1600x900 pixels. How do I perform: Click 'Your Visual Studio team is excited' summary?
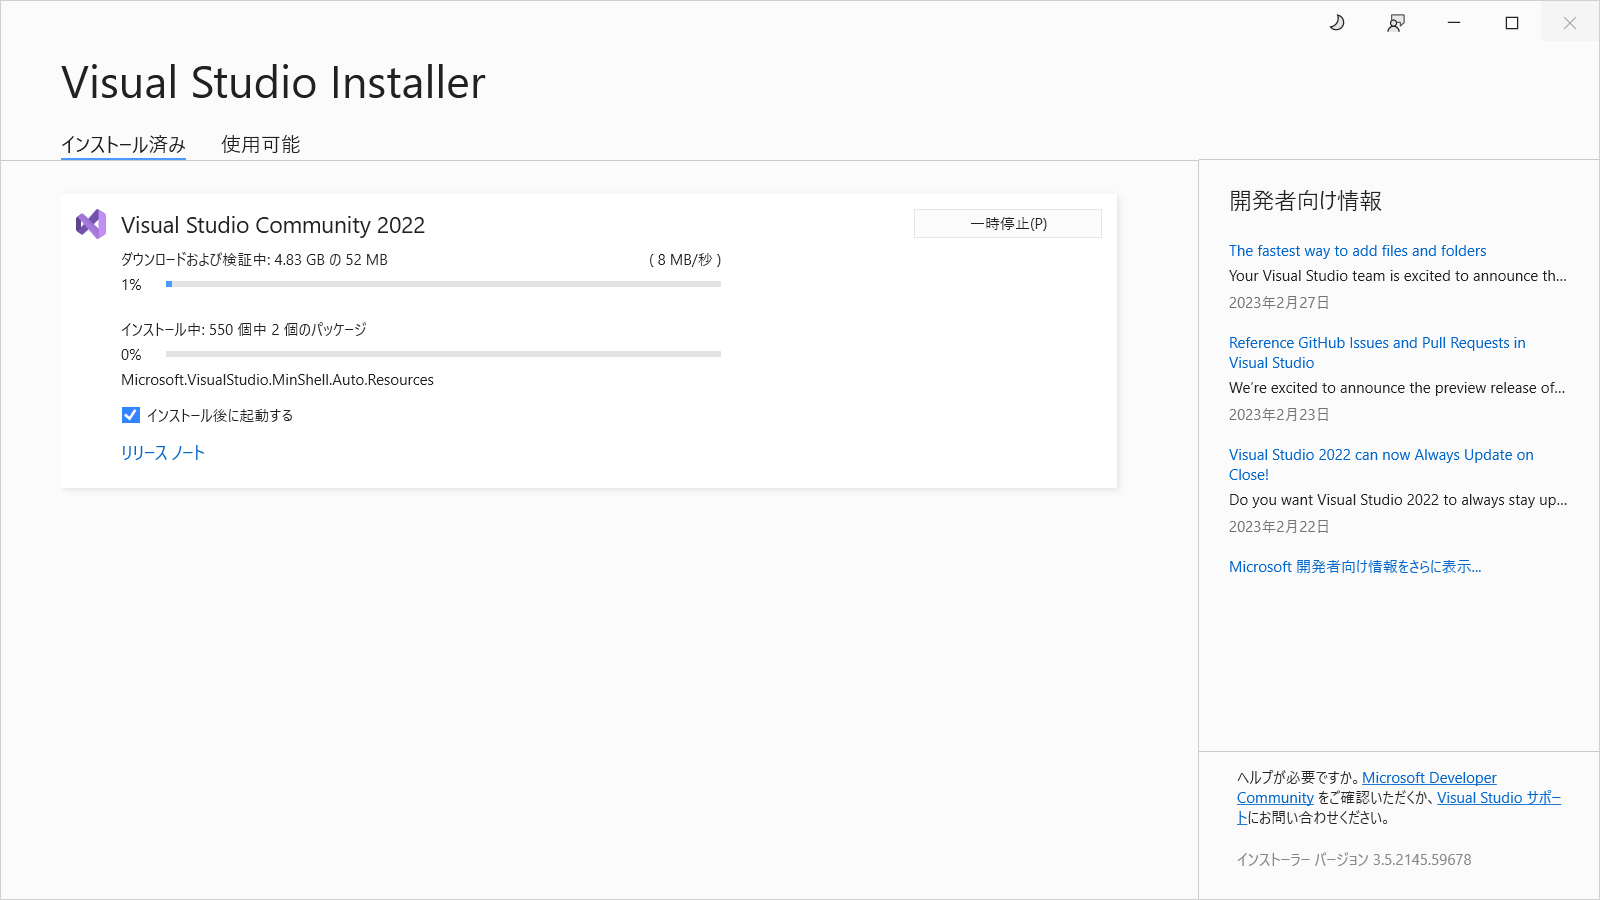pyautogui.click(x=1398, y=276)
